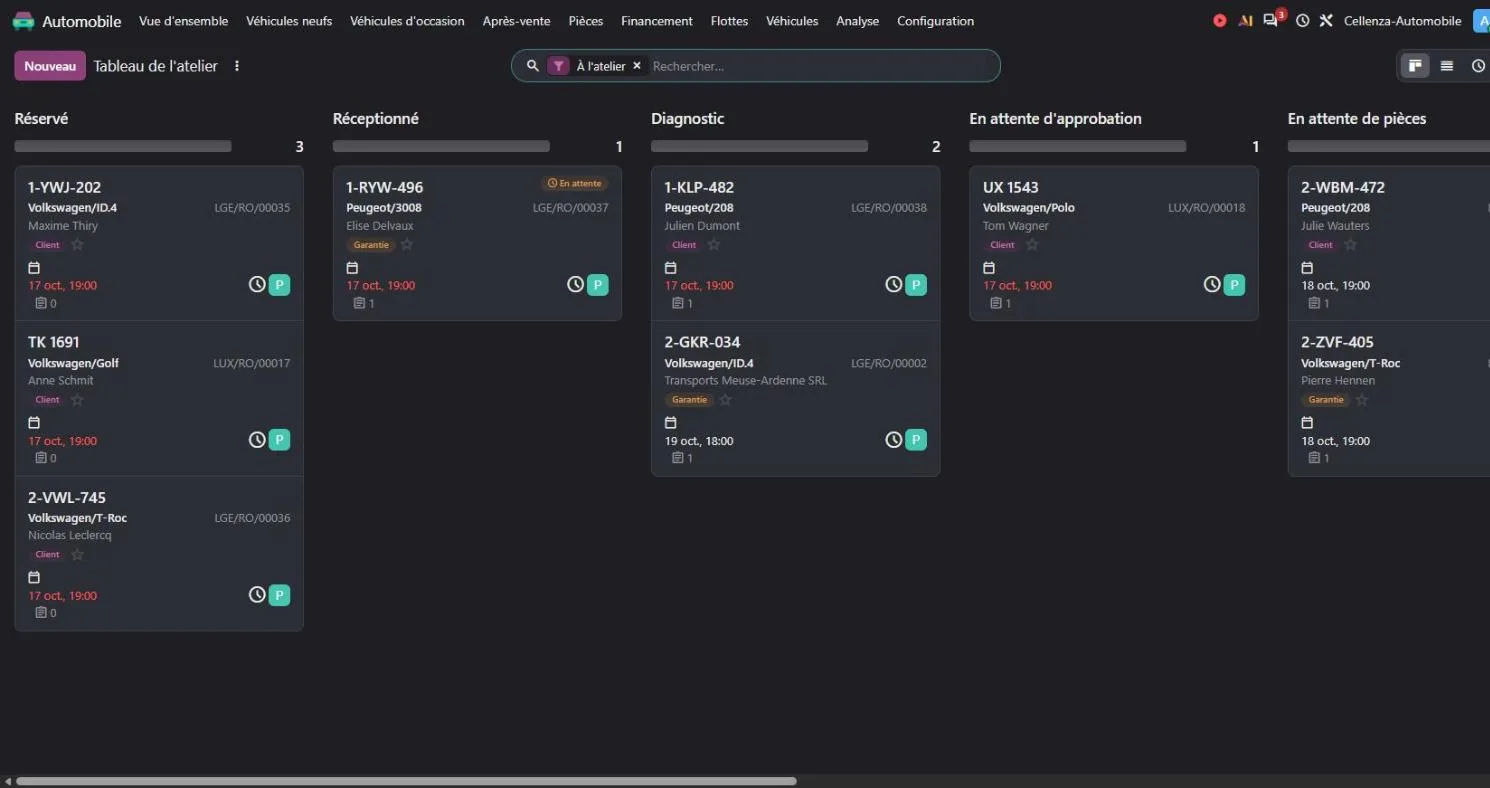Viewport: 1490px width, 788px height.
Task: Click the Diagnostic column progress bar
Action: (x=759, y=146)
